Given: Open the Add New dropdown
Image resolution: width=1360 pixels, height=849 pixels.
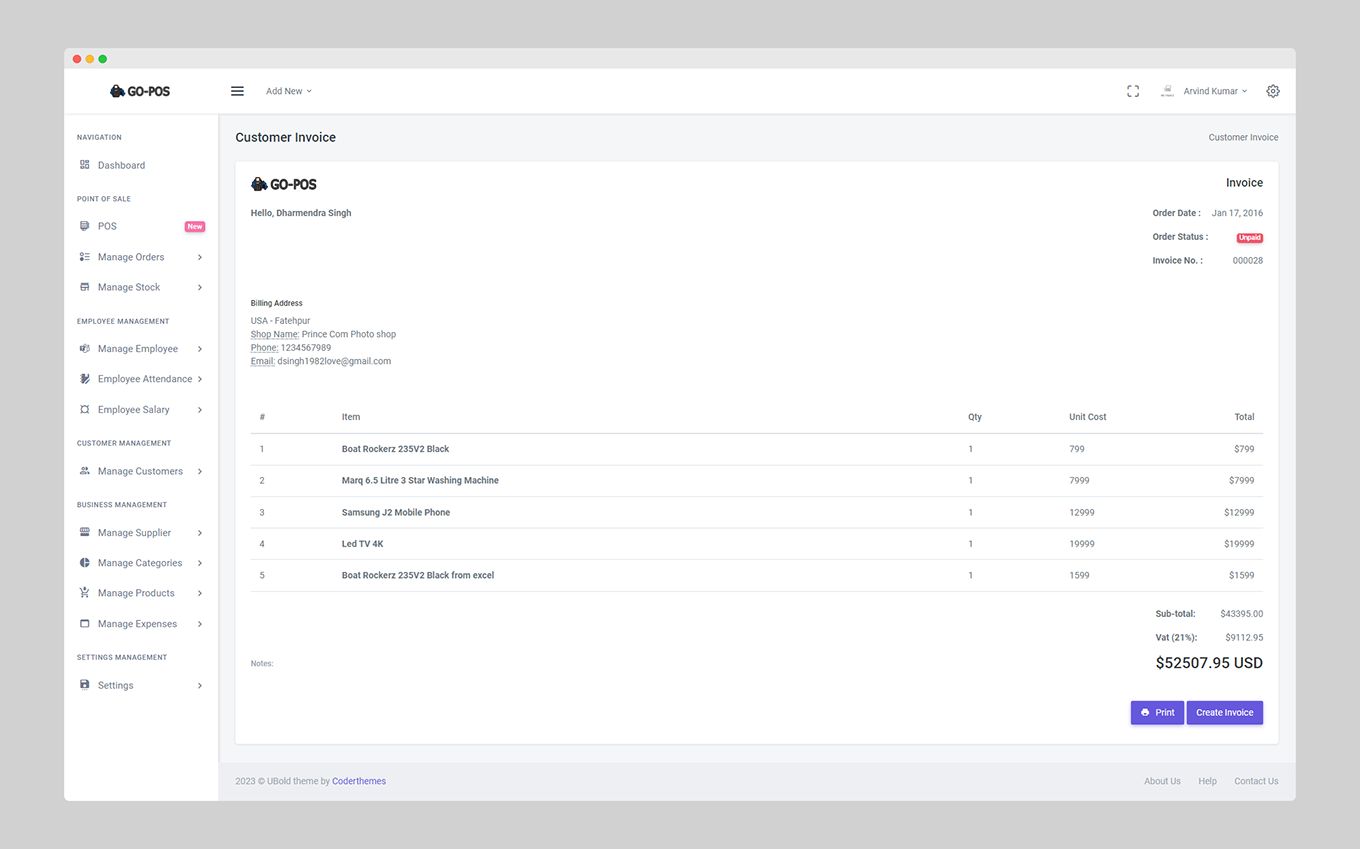Looking at the screenshot, I should tap(289, 91).
